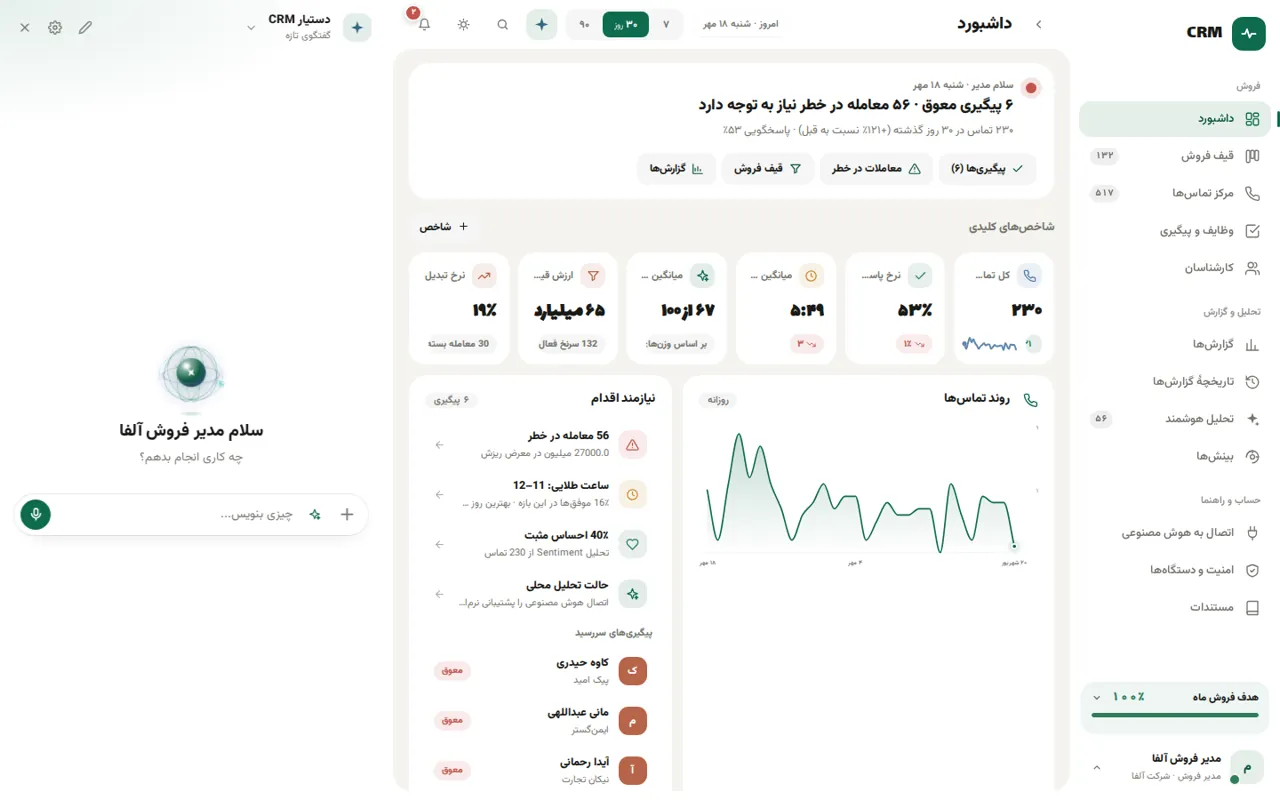Image resolution: width=1280 pixels, height=800 pixels.
Task: Start a new conversation with pencil icon
Action: pos(85,28)
